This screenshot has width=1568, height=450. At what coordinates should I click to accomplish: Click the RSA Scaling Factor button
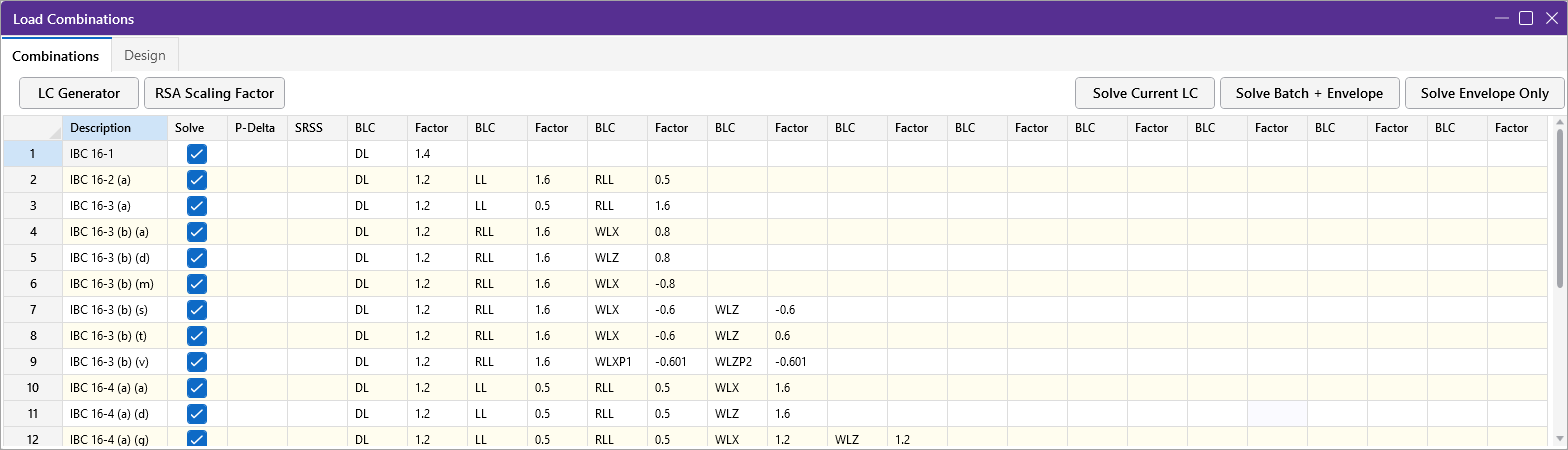(215, 93)
